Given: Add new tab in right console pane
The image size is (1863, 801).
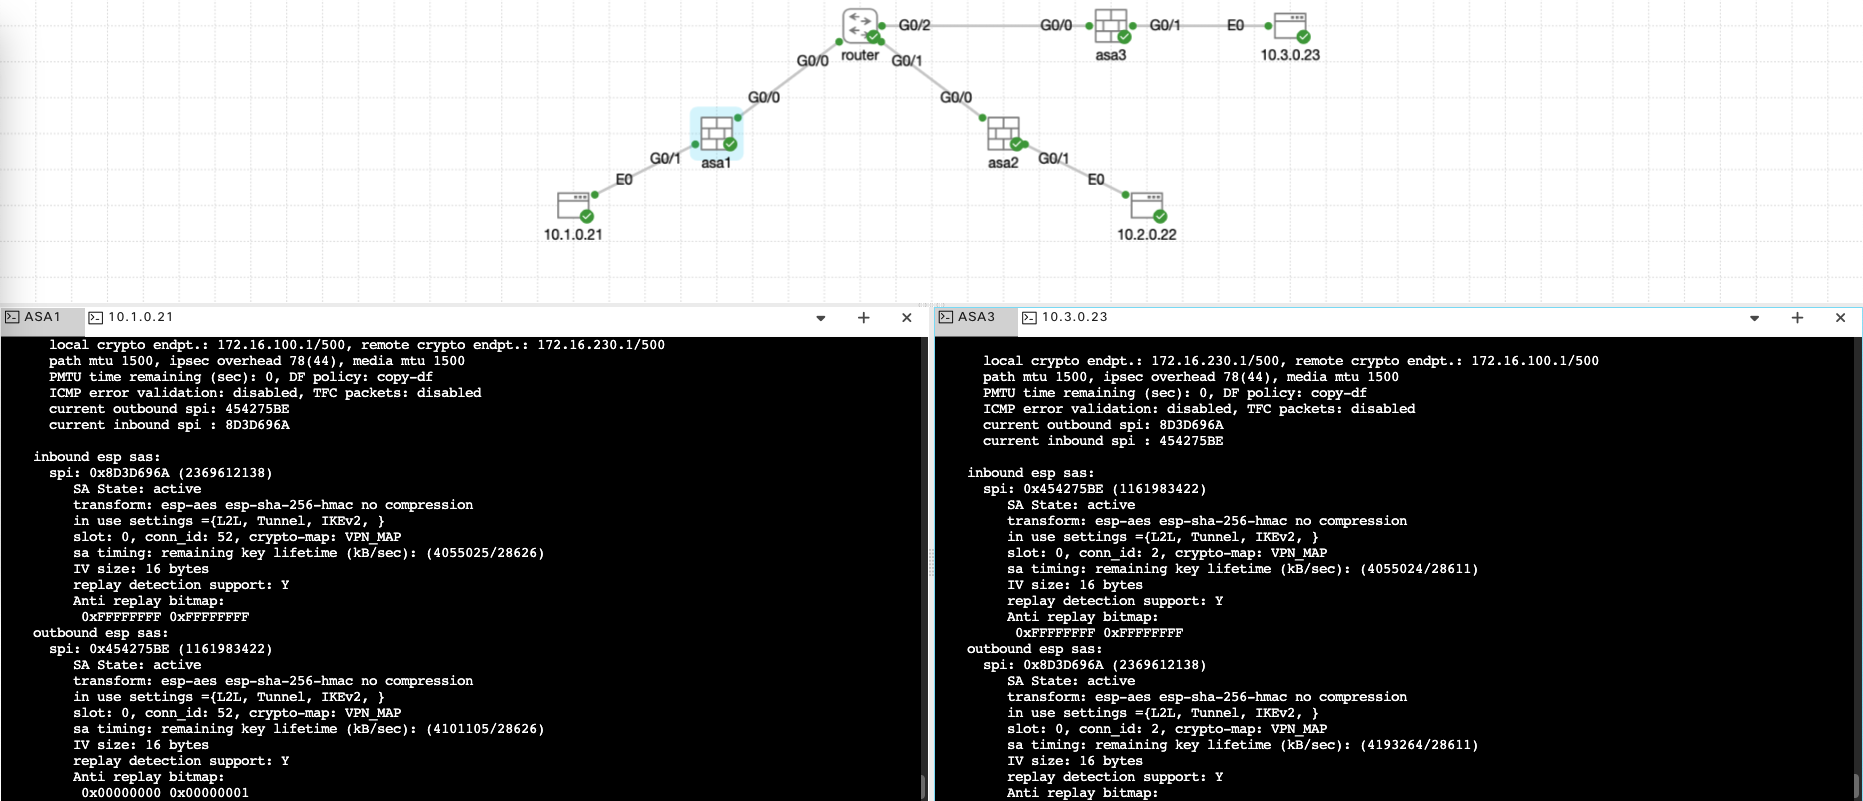Looking at the screenshot, I should [x=1797, y=318].
